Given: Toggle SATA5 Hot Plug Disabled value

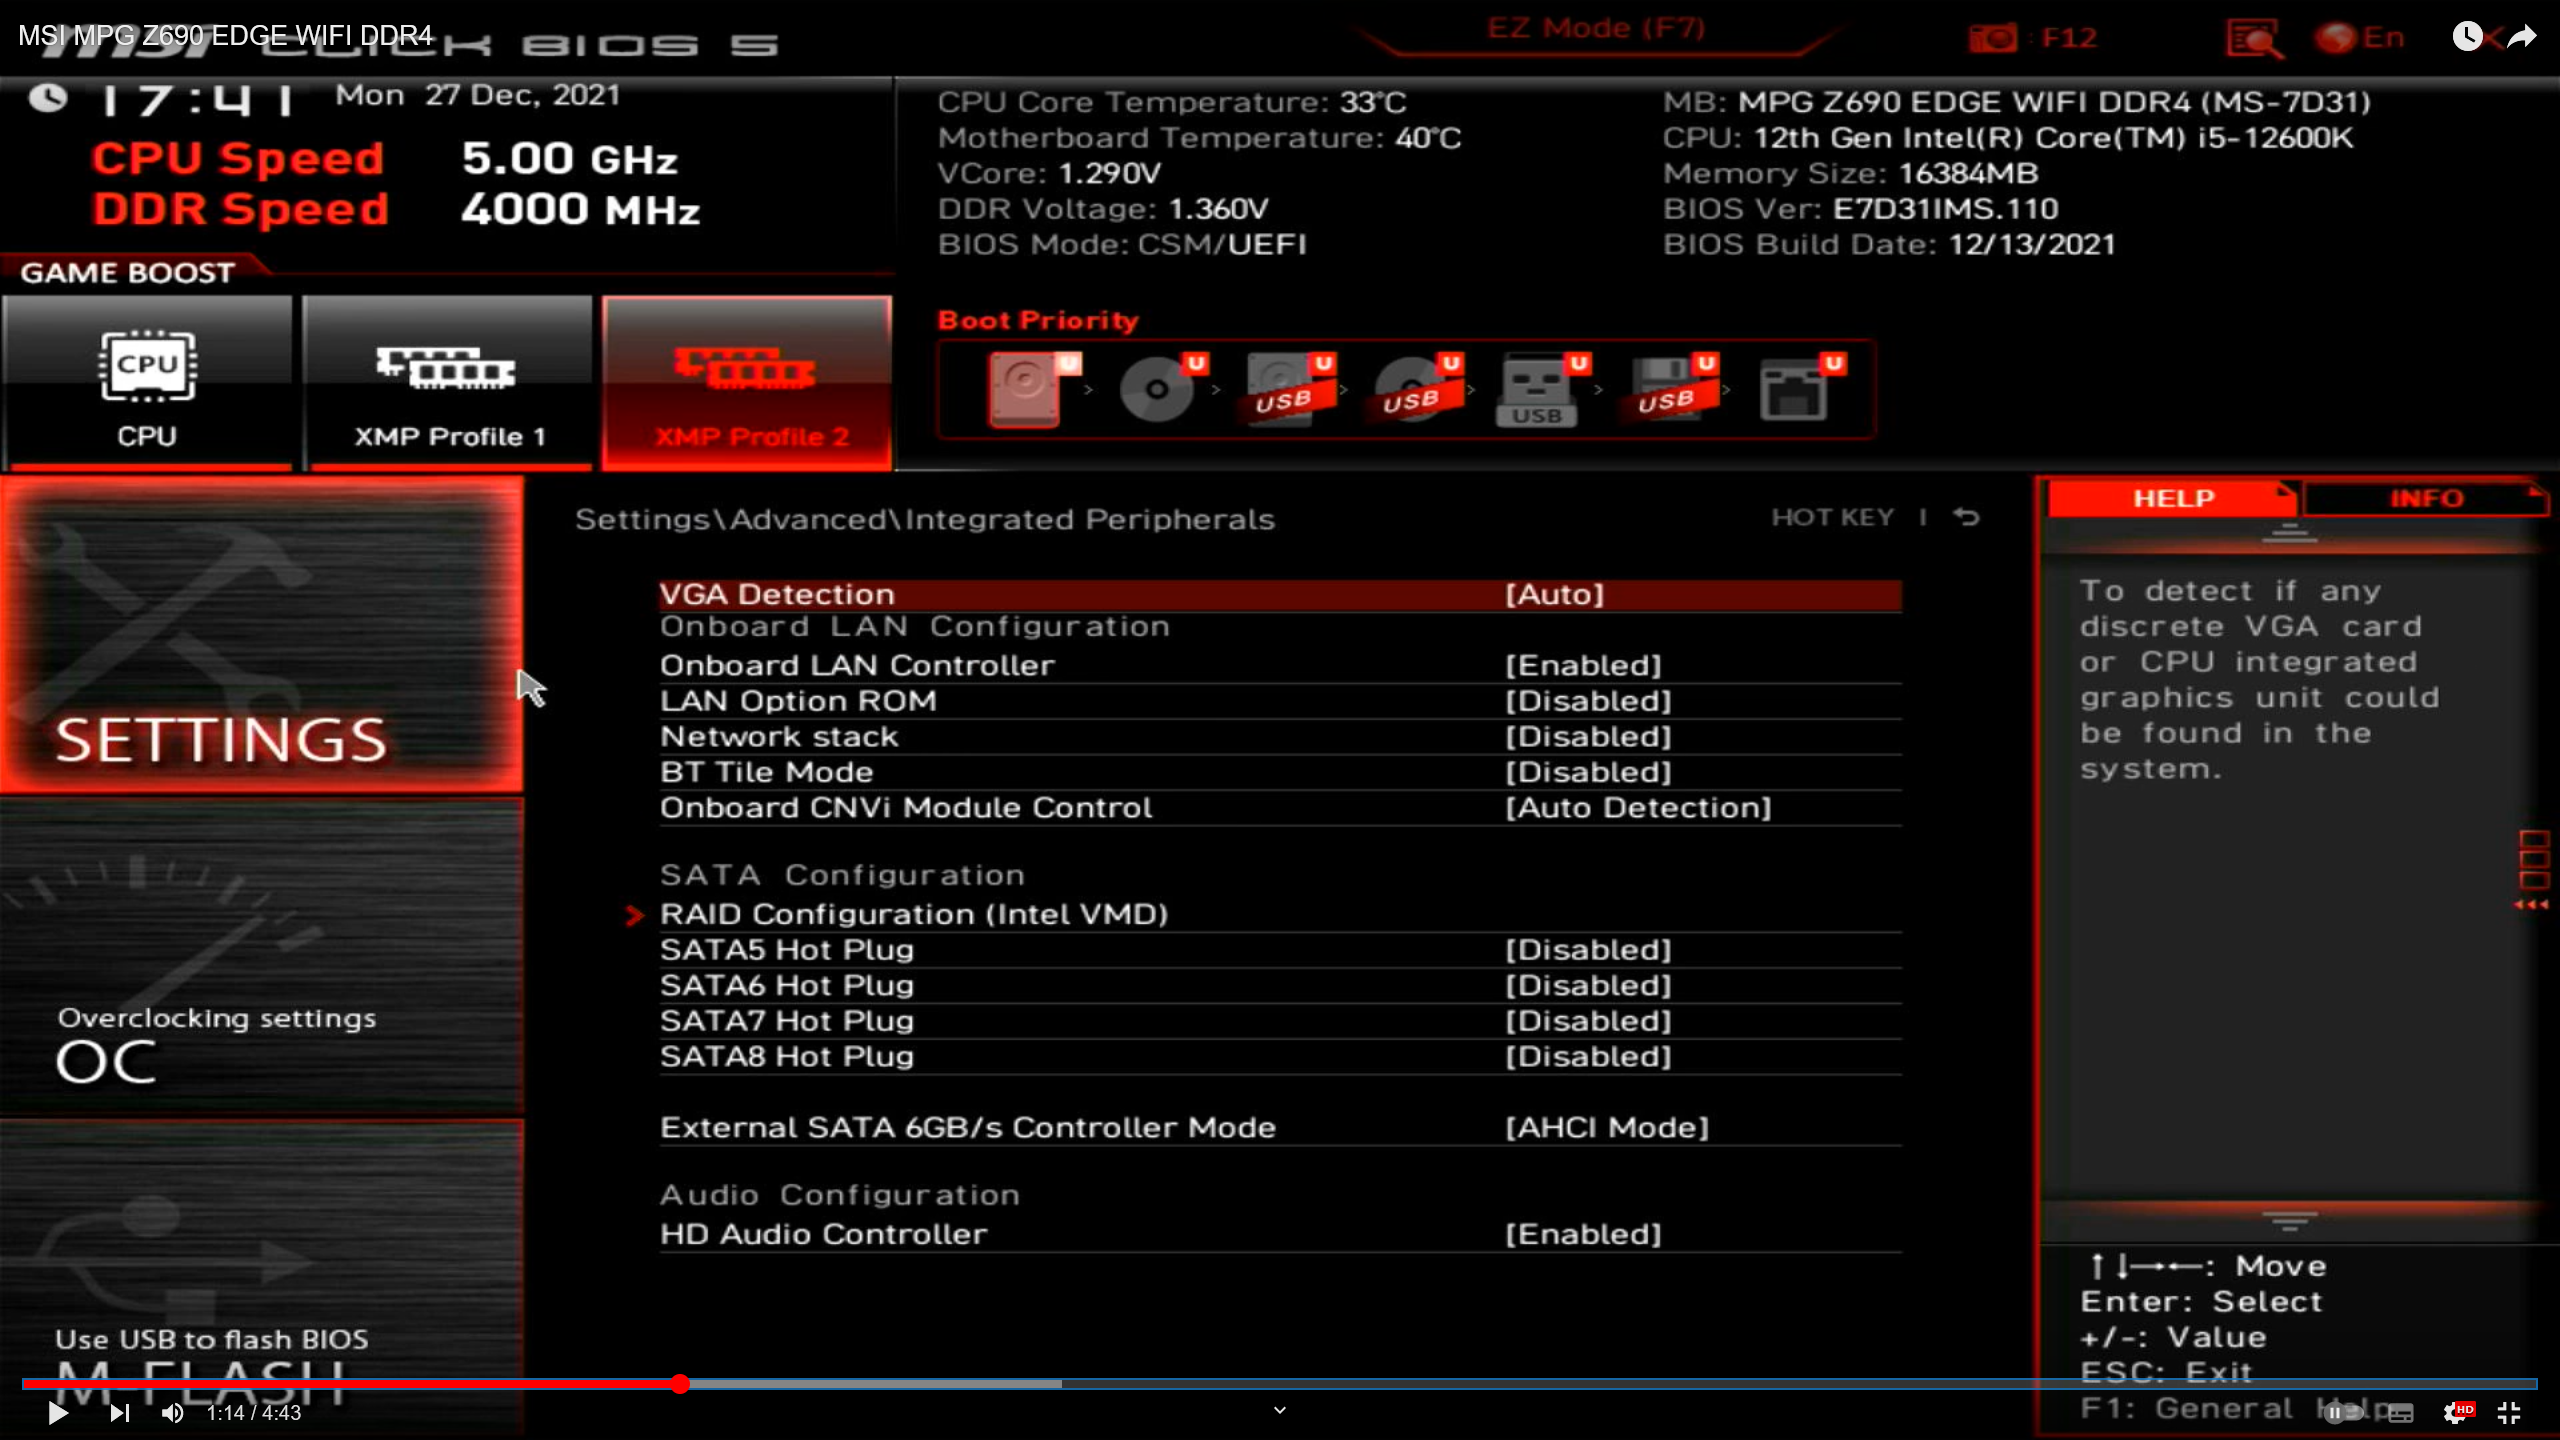Looking at the screenshot, I should click(x=1588, y=950).
